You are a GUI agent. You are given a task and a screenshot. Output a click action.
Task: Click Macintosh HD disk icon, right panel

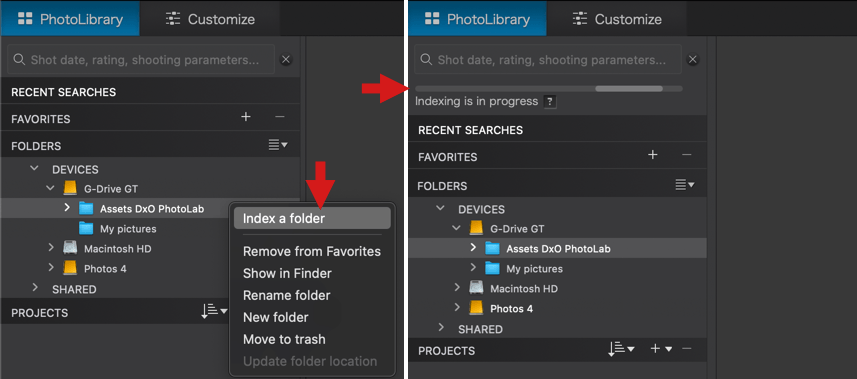(477, 288)
